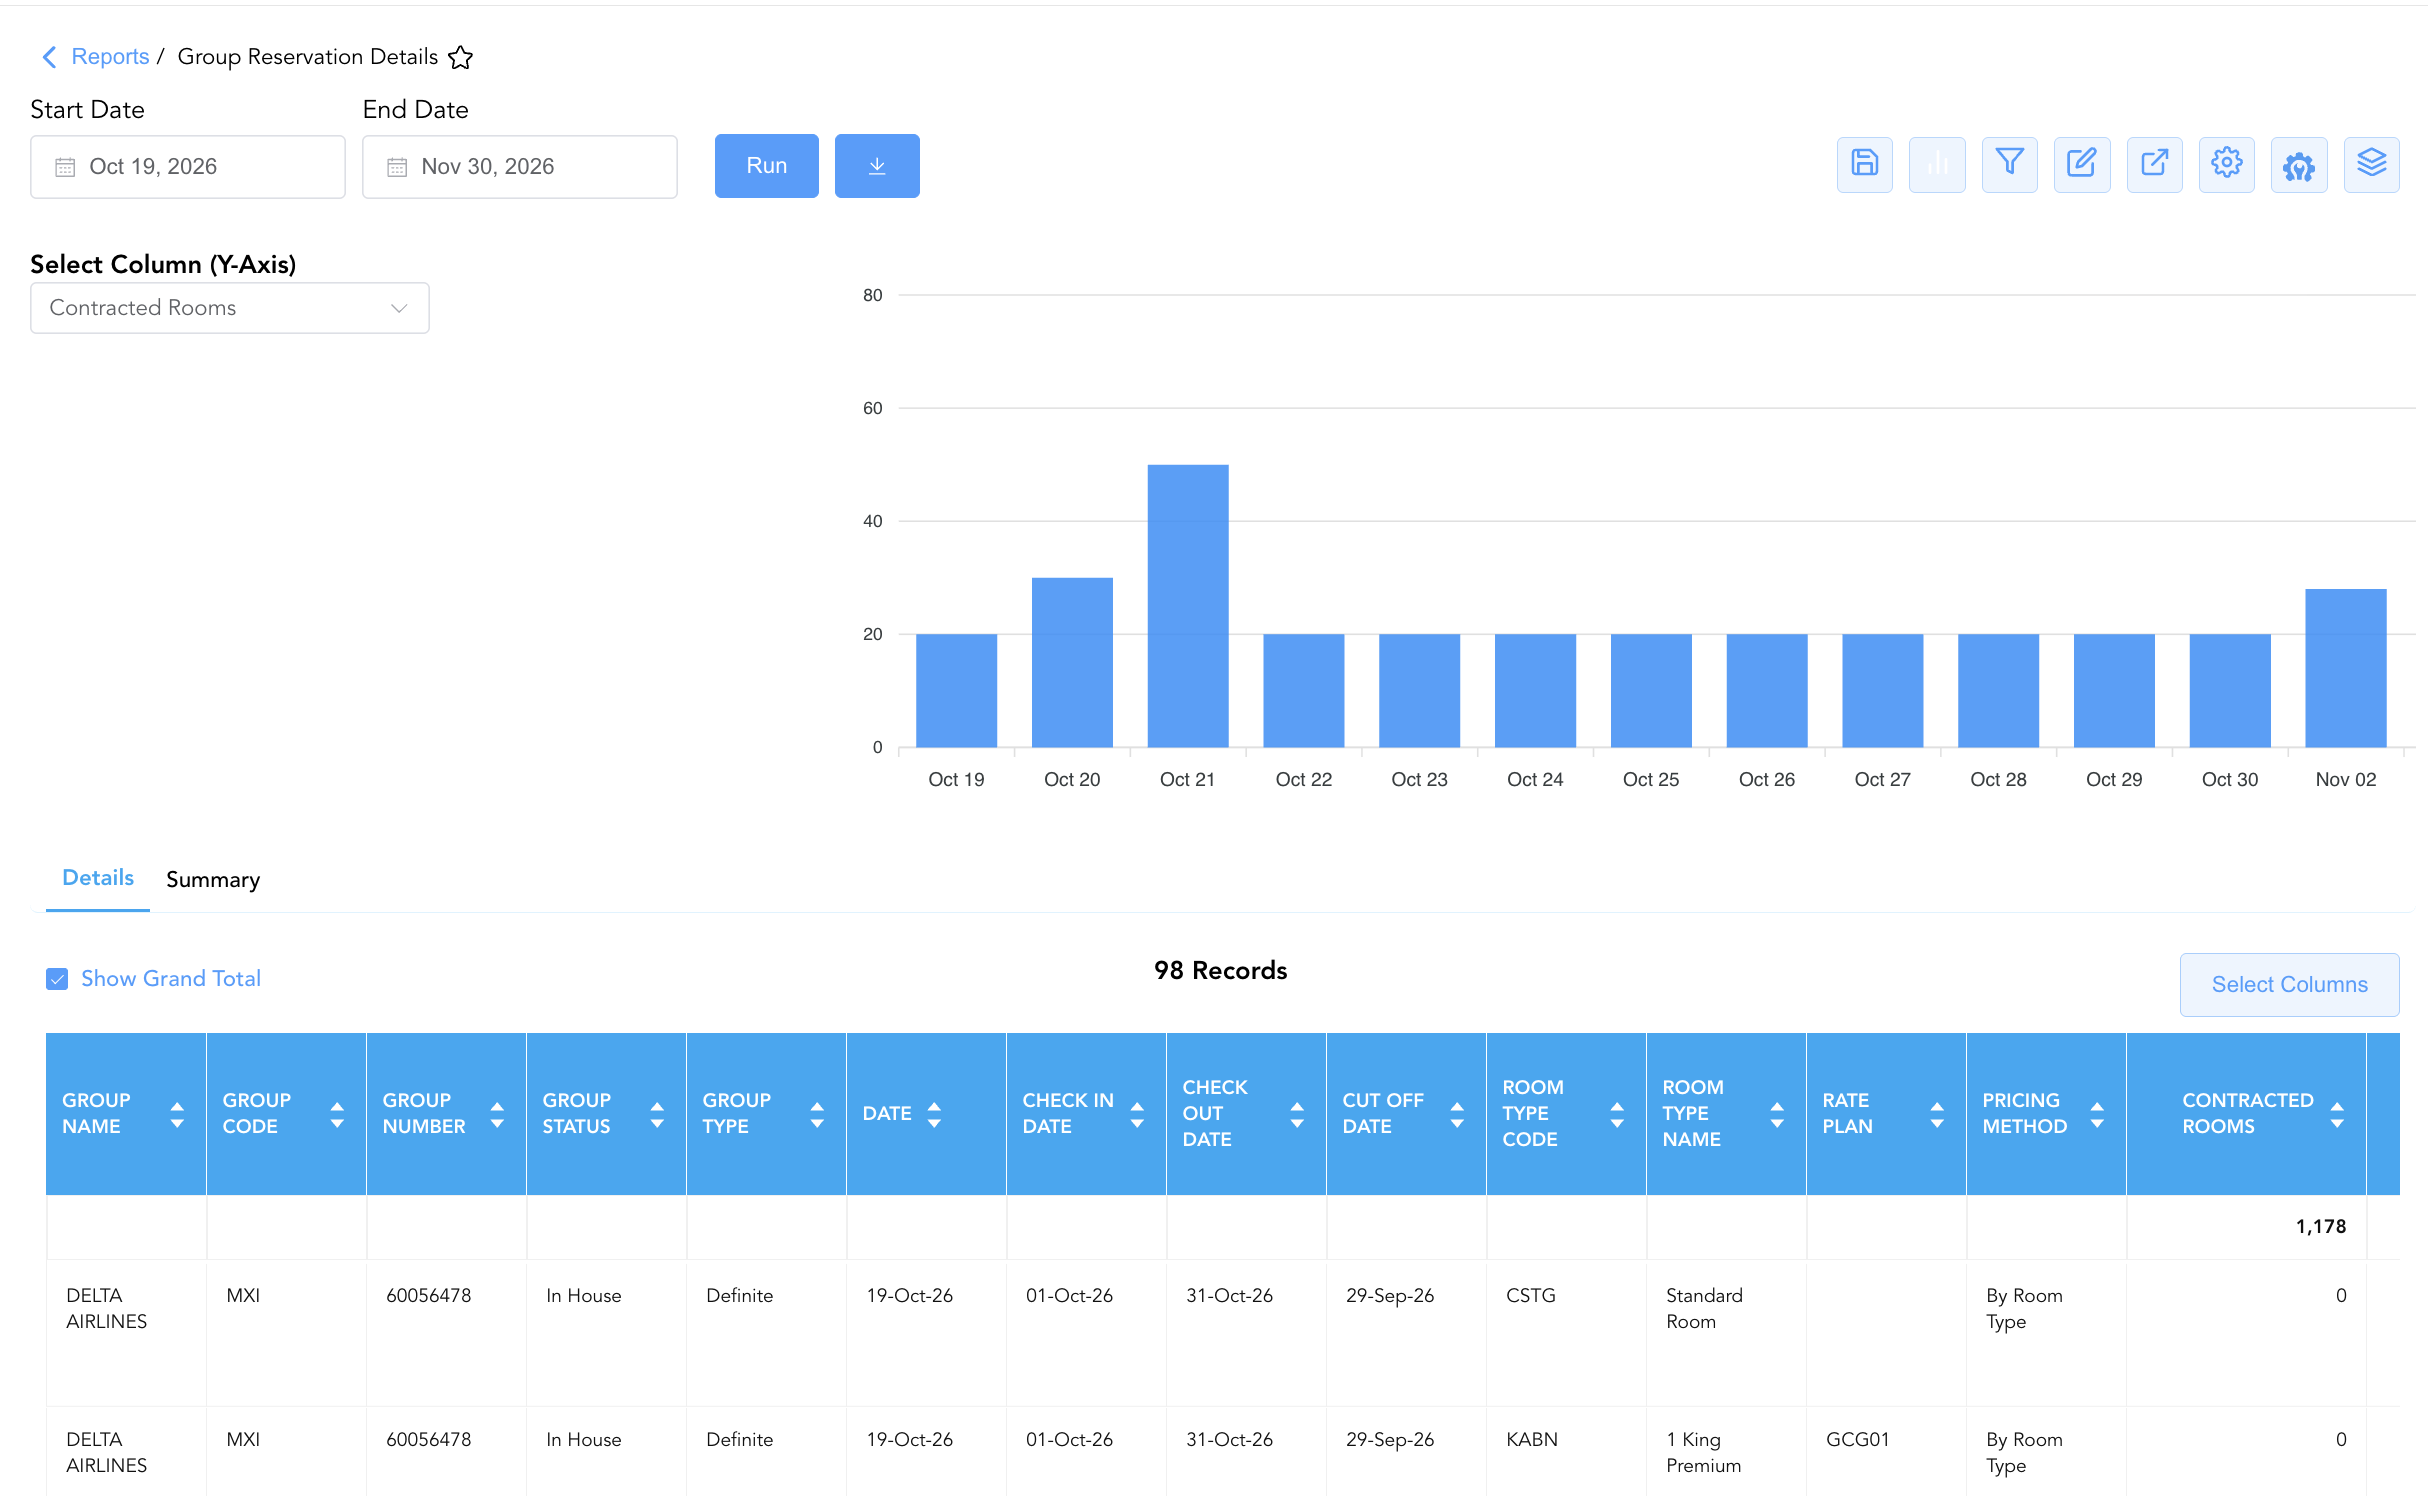Image resolution: width=2428 pixels, height=1496 pixels.
Task: Open the filter funnel icon
Action: [2009, 164]
